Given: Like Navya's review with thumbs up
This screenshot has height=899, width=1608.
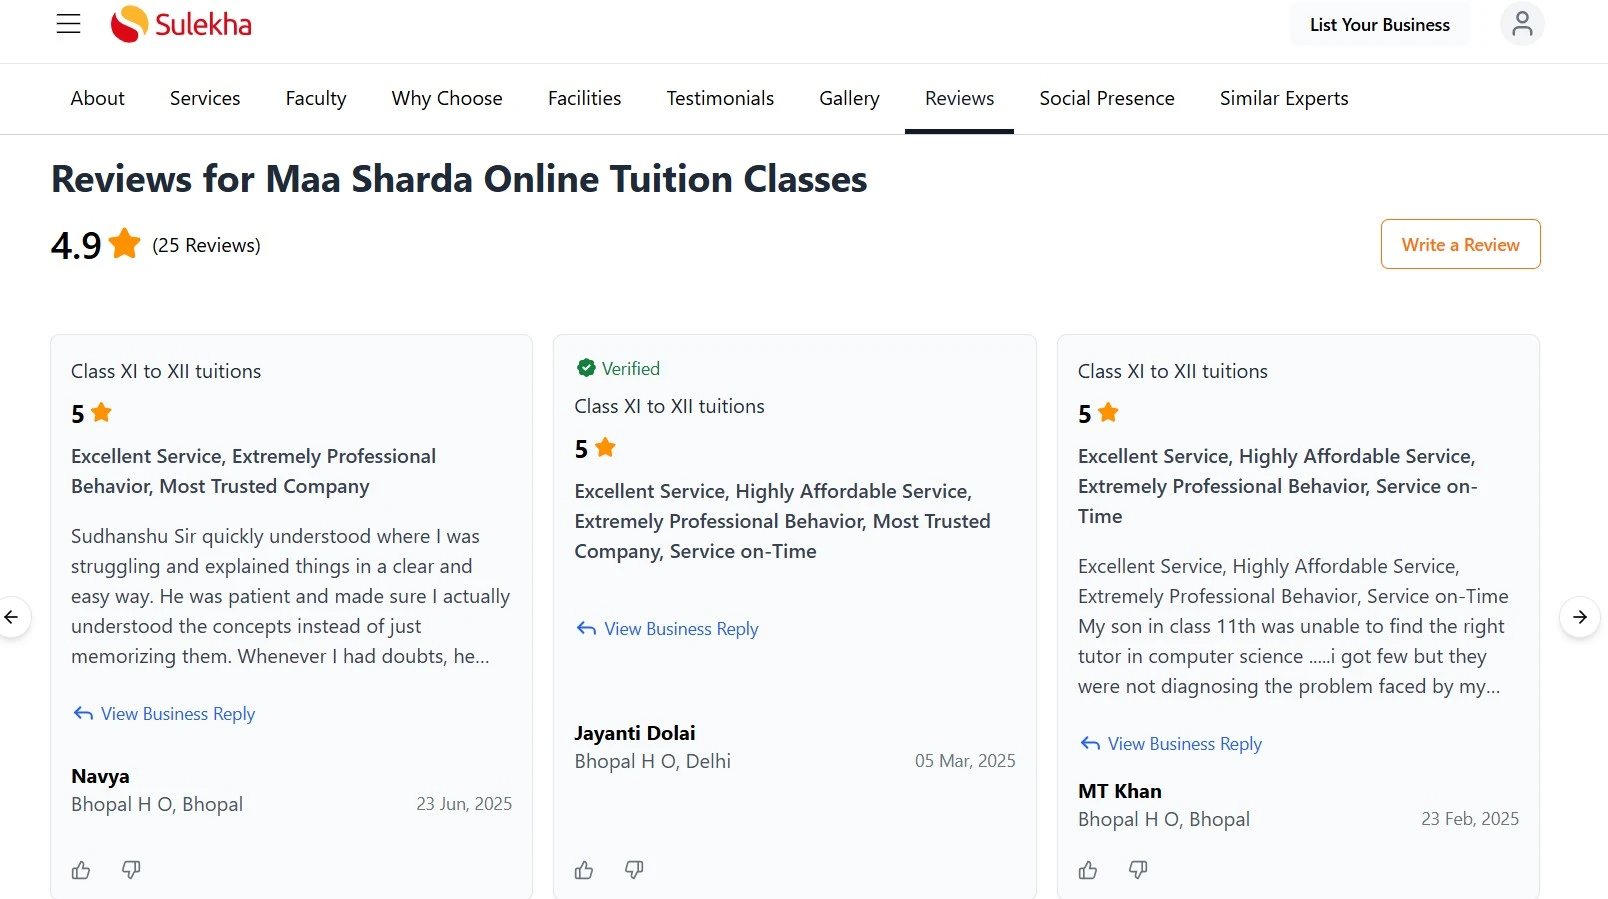Looking at the screenshot, I should coord(81,870).
